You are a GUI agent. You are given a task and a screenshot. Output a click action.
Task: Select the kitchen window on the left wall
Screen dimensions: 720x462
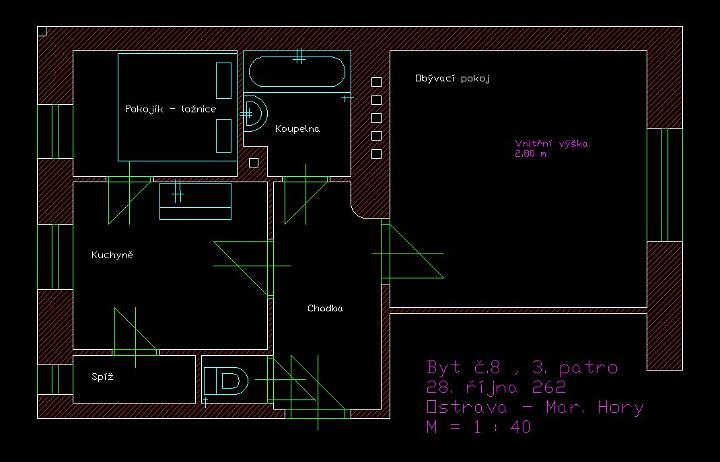click(55, 257)
